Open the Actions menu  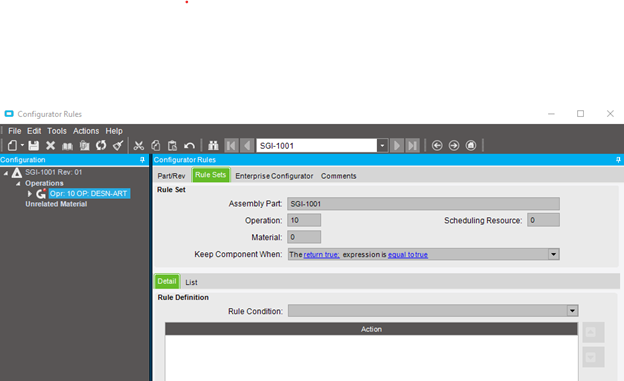click(x=86, y=131)
